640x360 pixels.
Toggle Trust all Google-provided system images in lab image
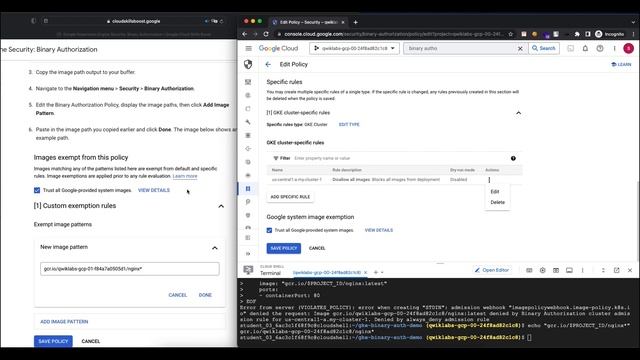(x=37, y=190)
